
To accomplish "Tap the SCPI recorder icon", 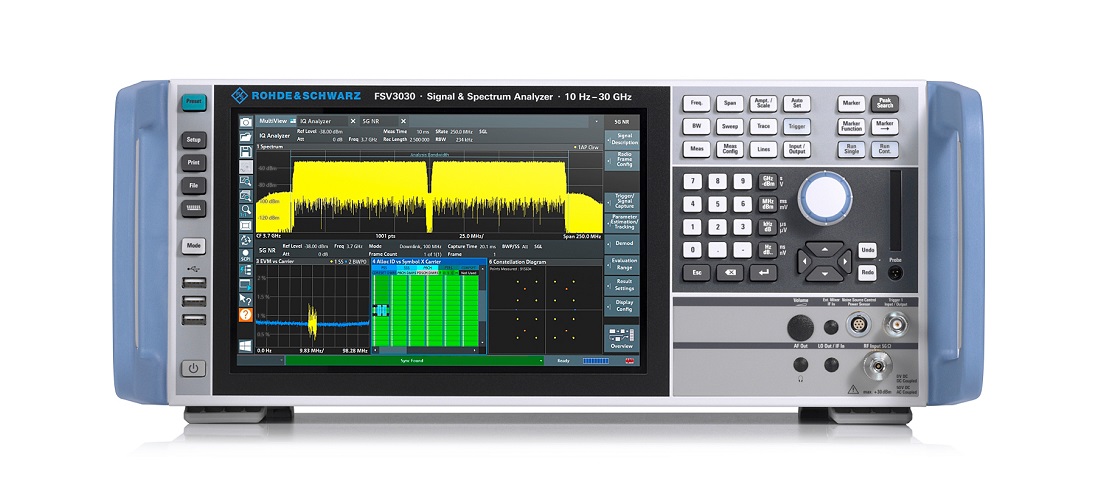I will [246, 255].
